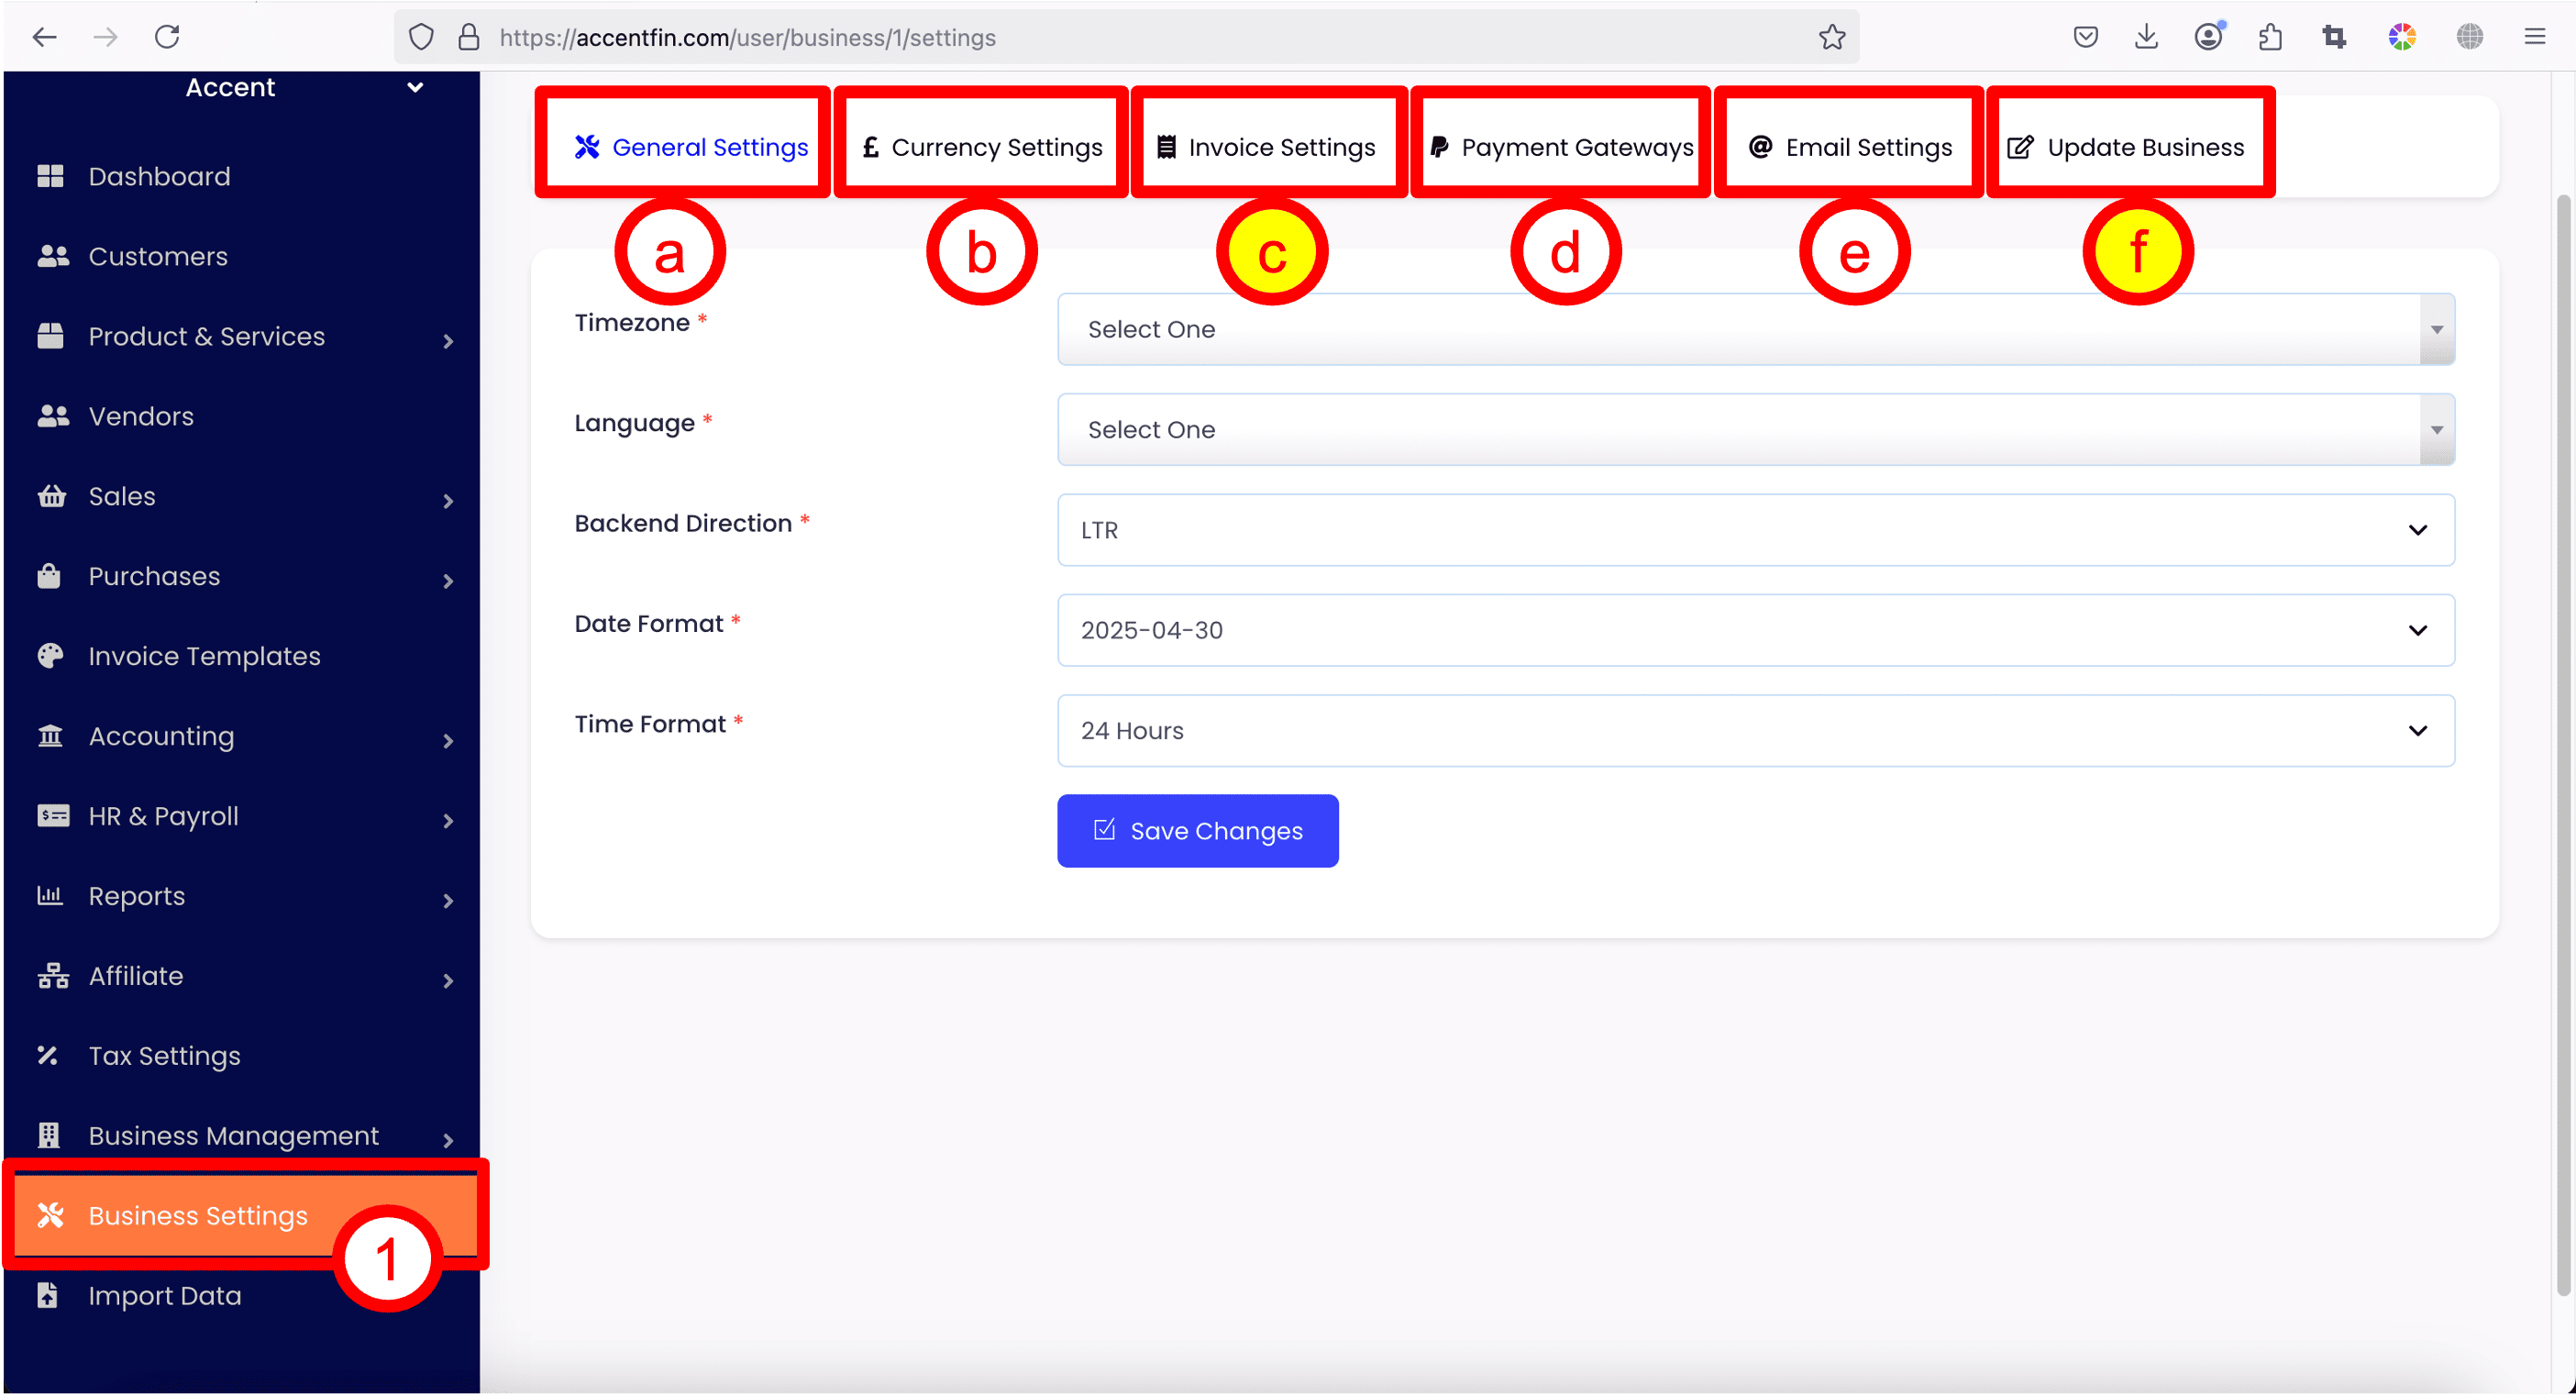2576x1395 pixels.
Task: Bookmark page with the star icon
Action: [x=1831, y=37]
